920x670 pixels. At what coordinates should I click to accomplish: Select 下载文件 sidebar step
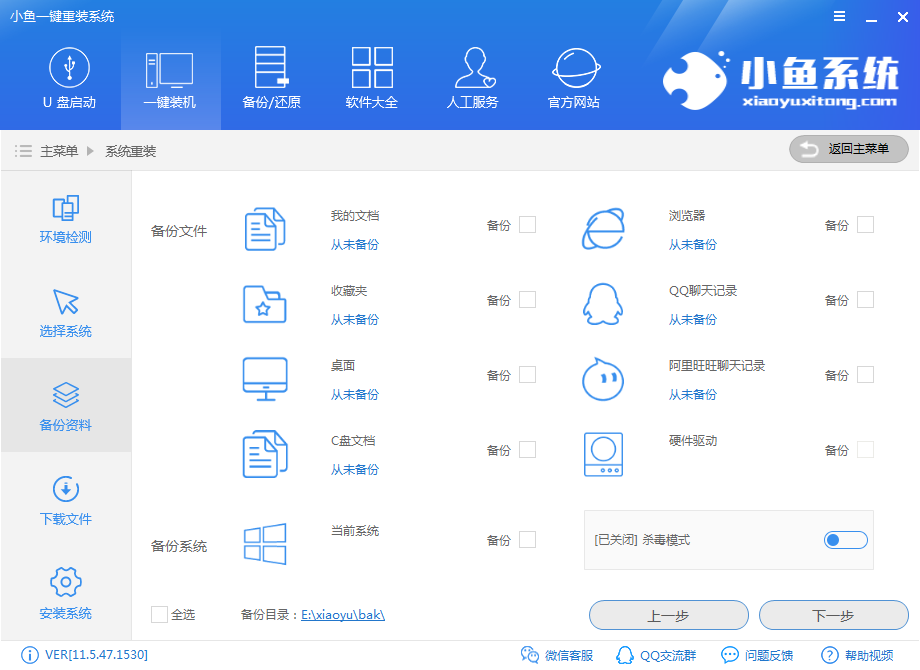(66, 501)
